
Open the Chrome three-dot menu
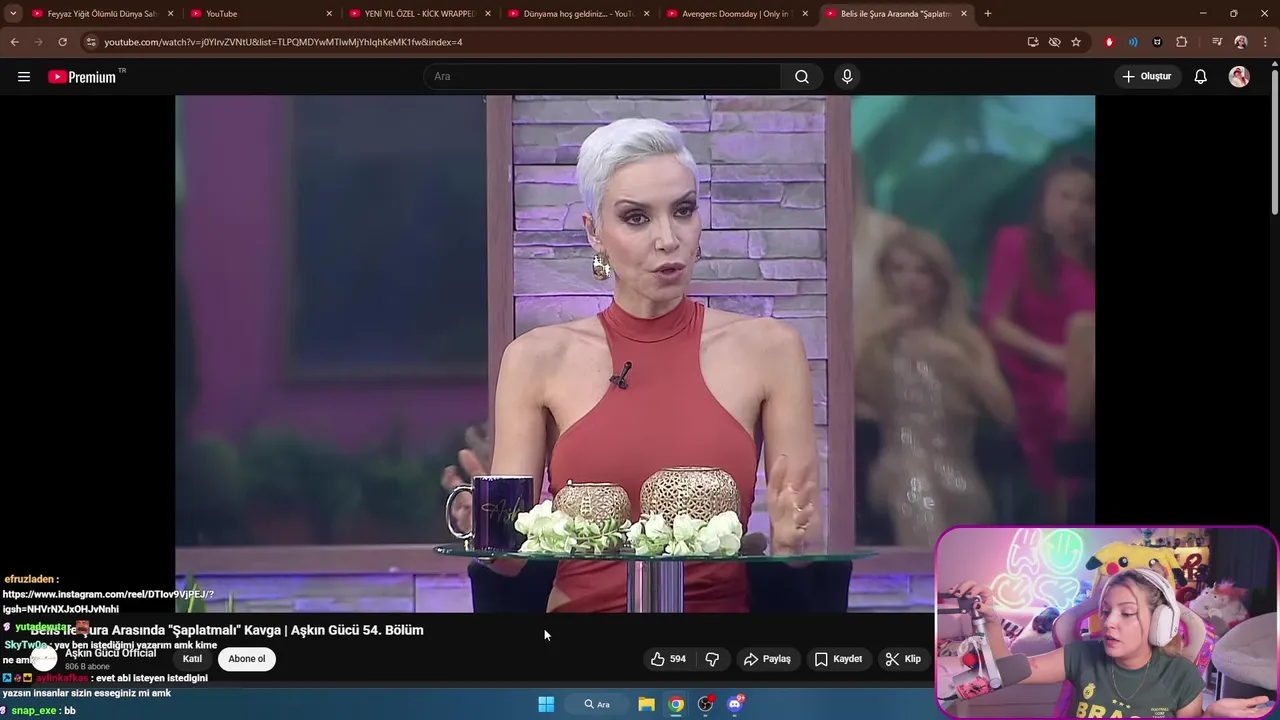pos(1263,42)
